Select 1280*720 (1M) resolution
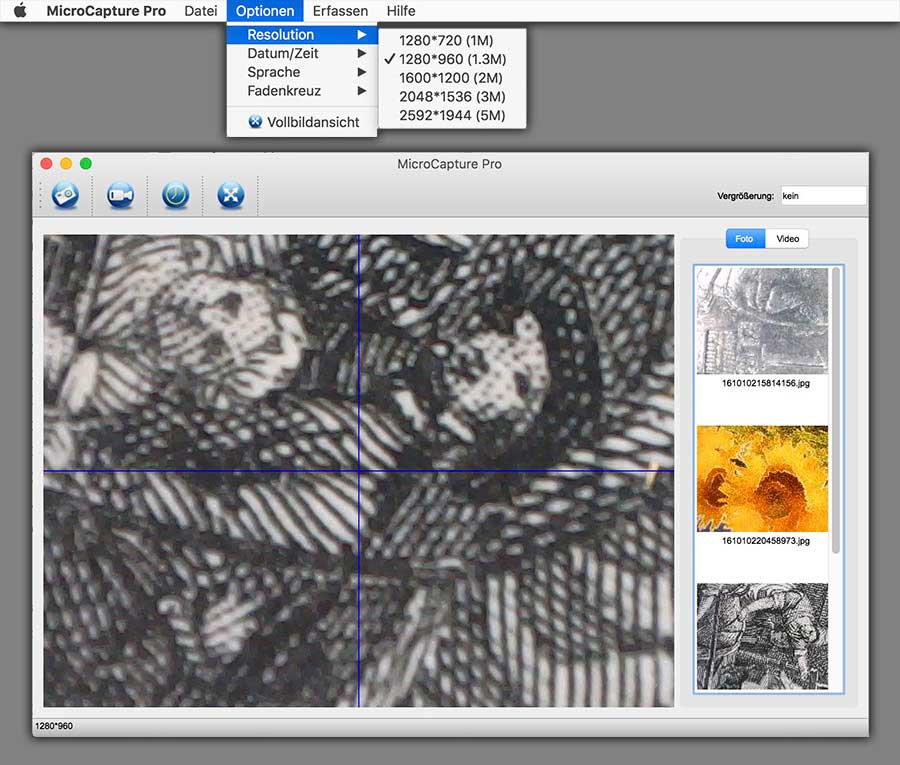This screenshot has width=900, height=765. pyautogui.click(x=445, y=40)
